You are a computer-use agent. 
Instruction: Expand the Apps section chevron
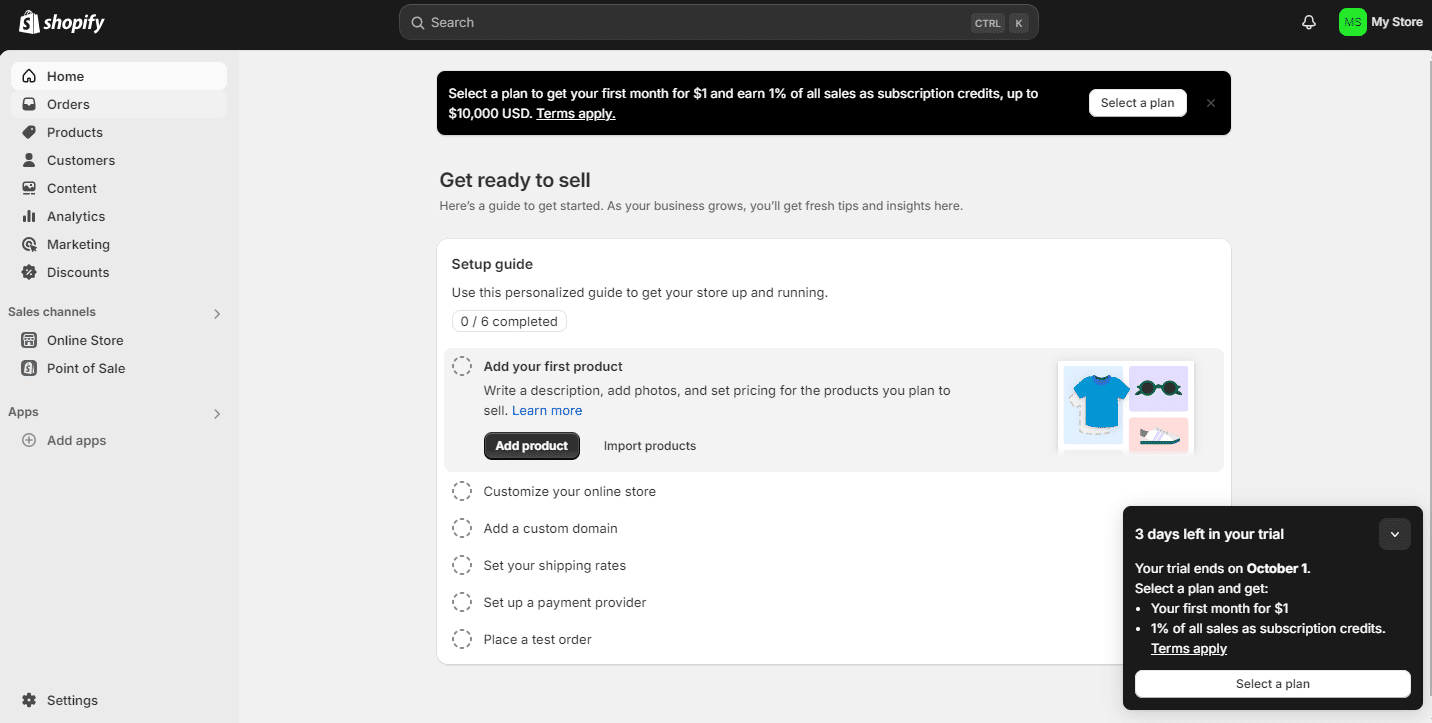pyautogui.click(x=217, y=414)
